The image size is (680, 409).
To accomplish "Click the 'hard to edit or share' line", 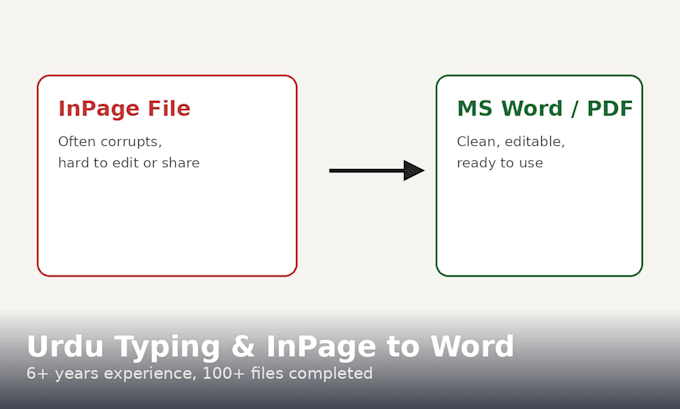I will coord(129,163).
